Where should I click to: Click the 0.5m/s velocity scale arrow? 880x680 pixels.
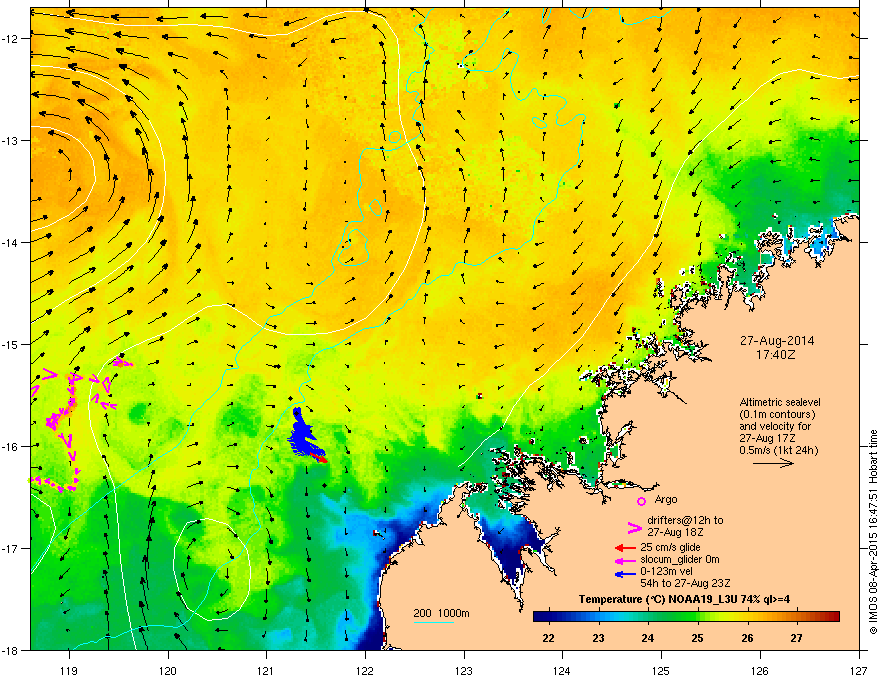[773, 463]
